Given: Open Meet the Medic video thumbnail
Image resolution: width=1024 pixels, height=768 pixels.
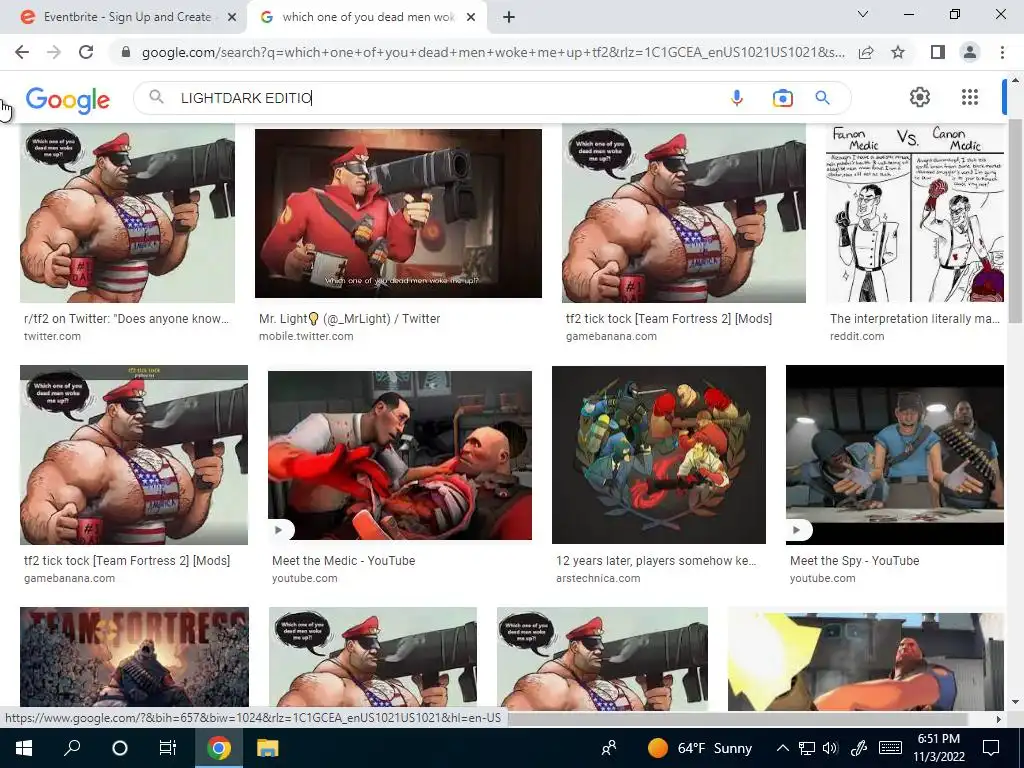Looking at the screenshot, I should tap(400, 455).
